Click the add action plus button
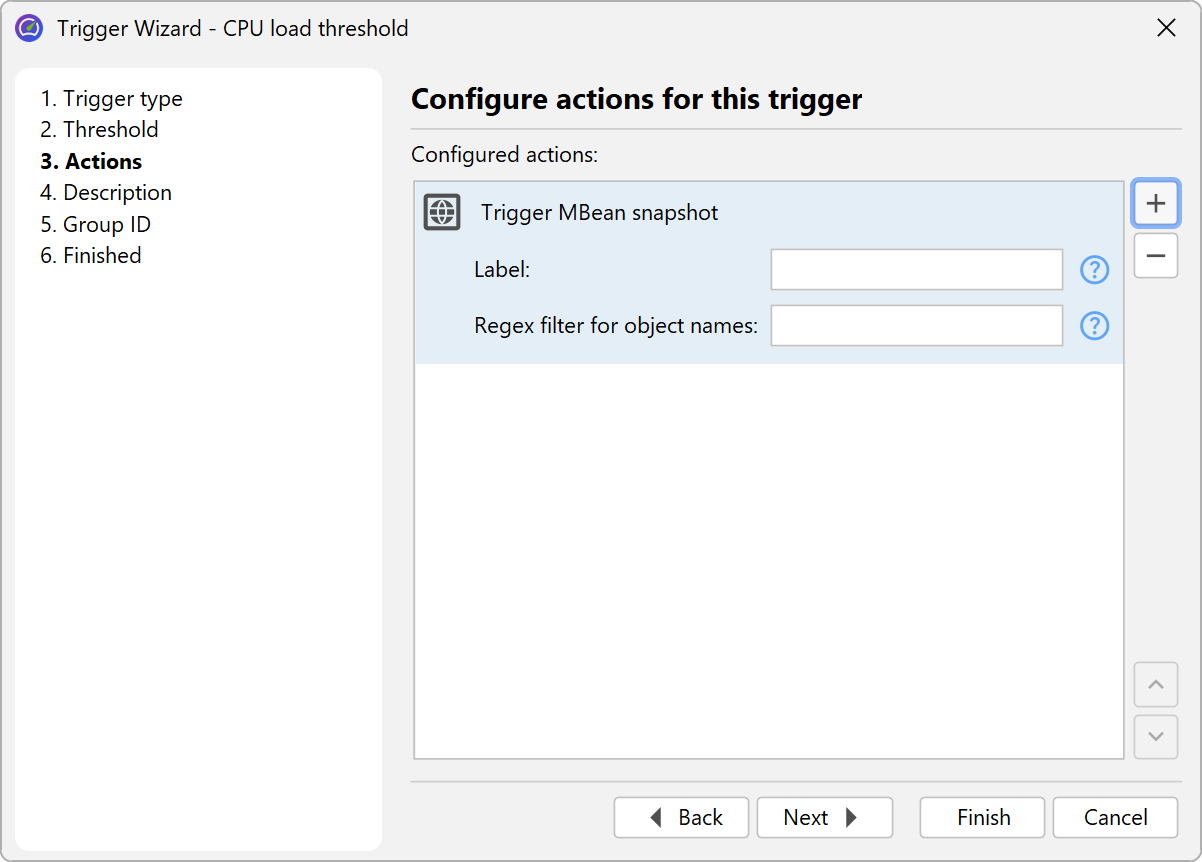 (x=1156, y=204)
